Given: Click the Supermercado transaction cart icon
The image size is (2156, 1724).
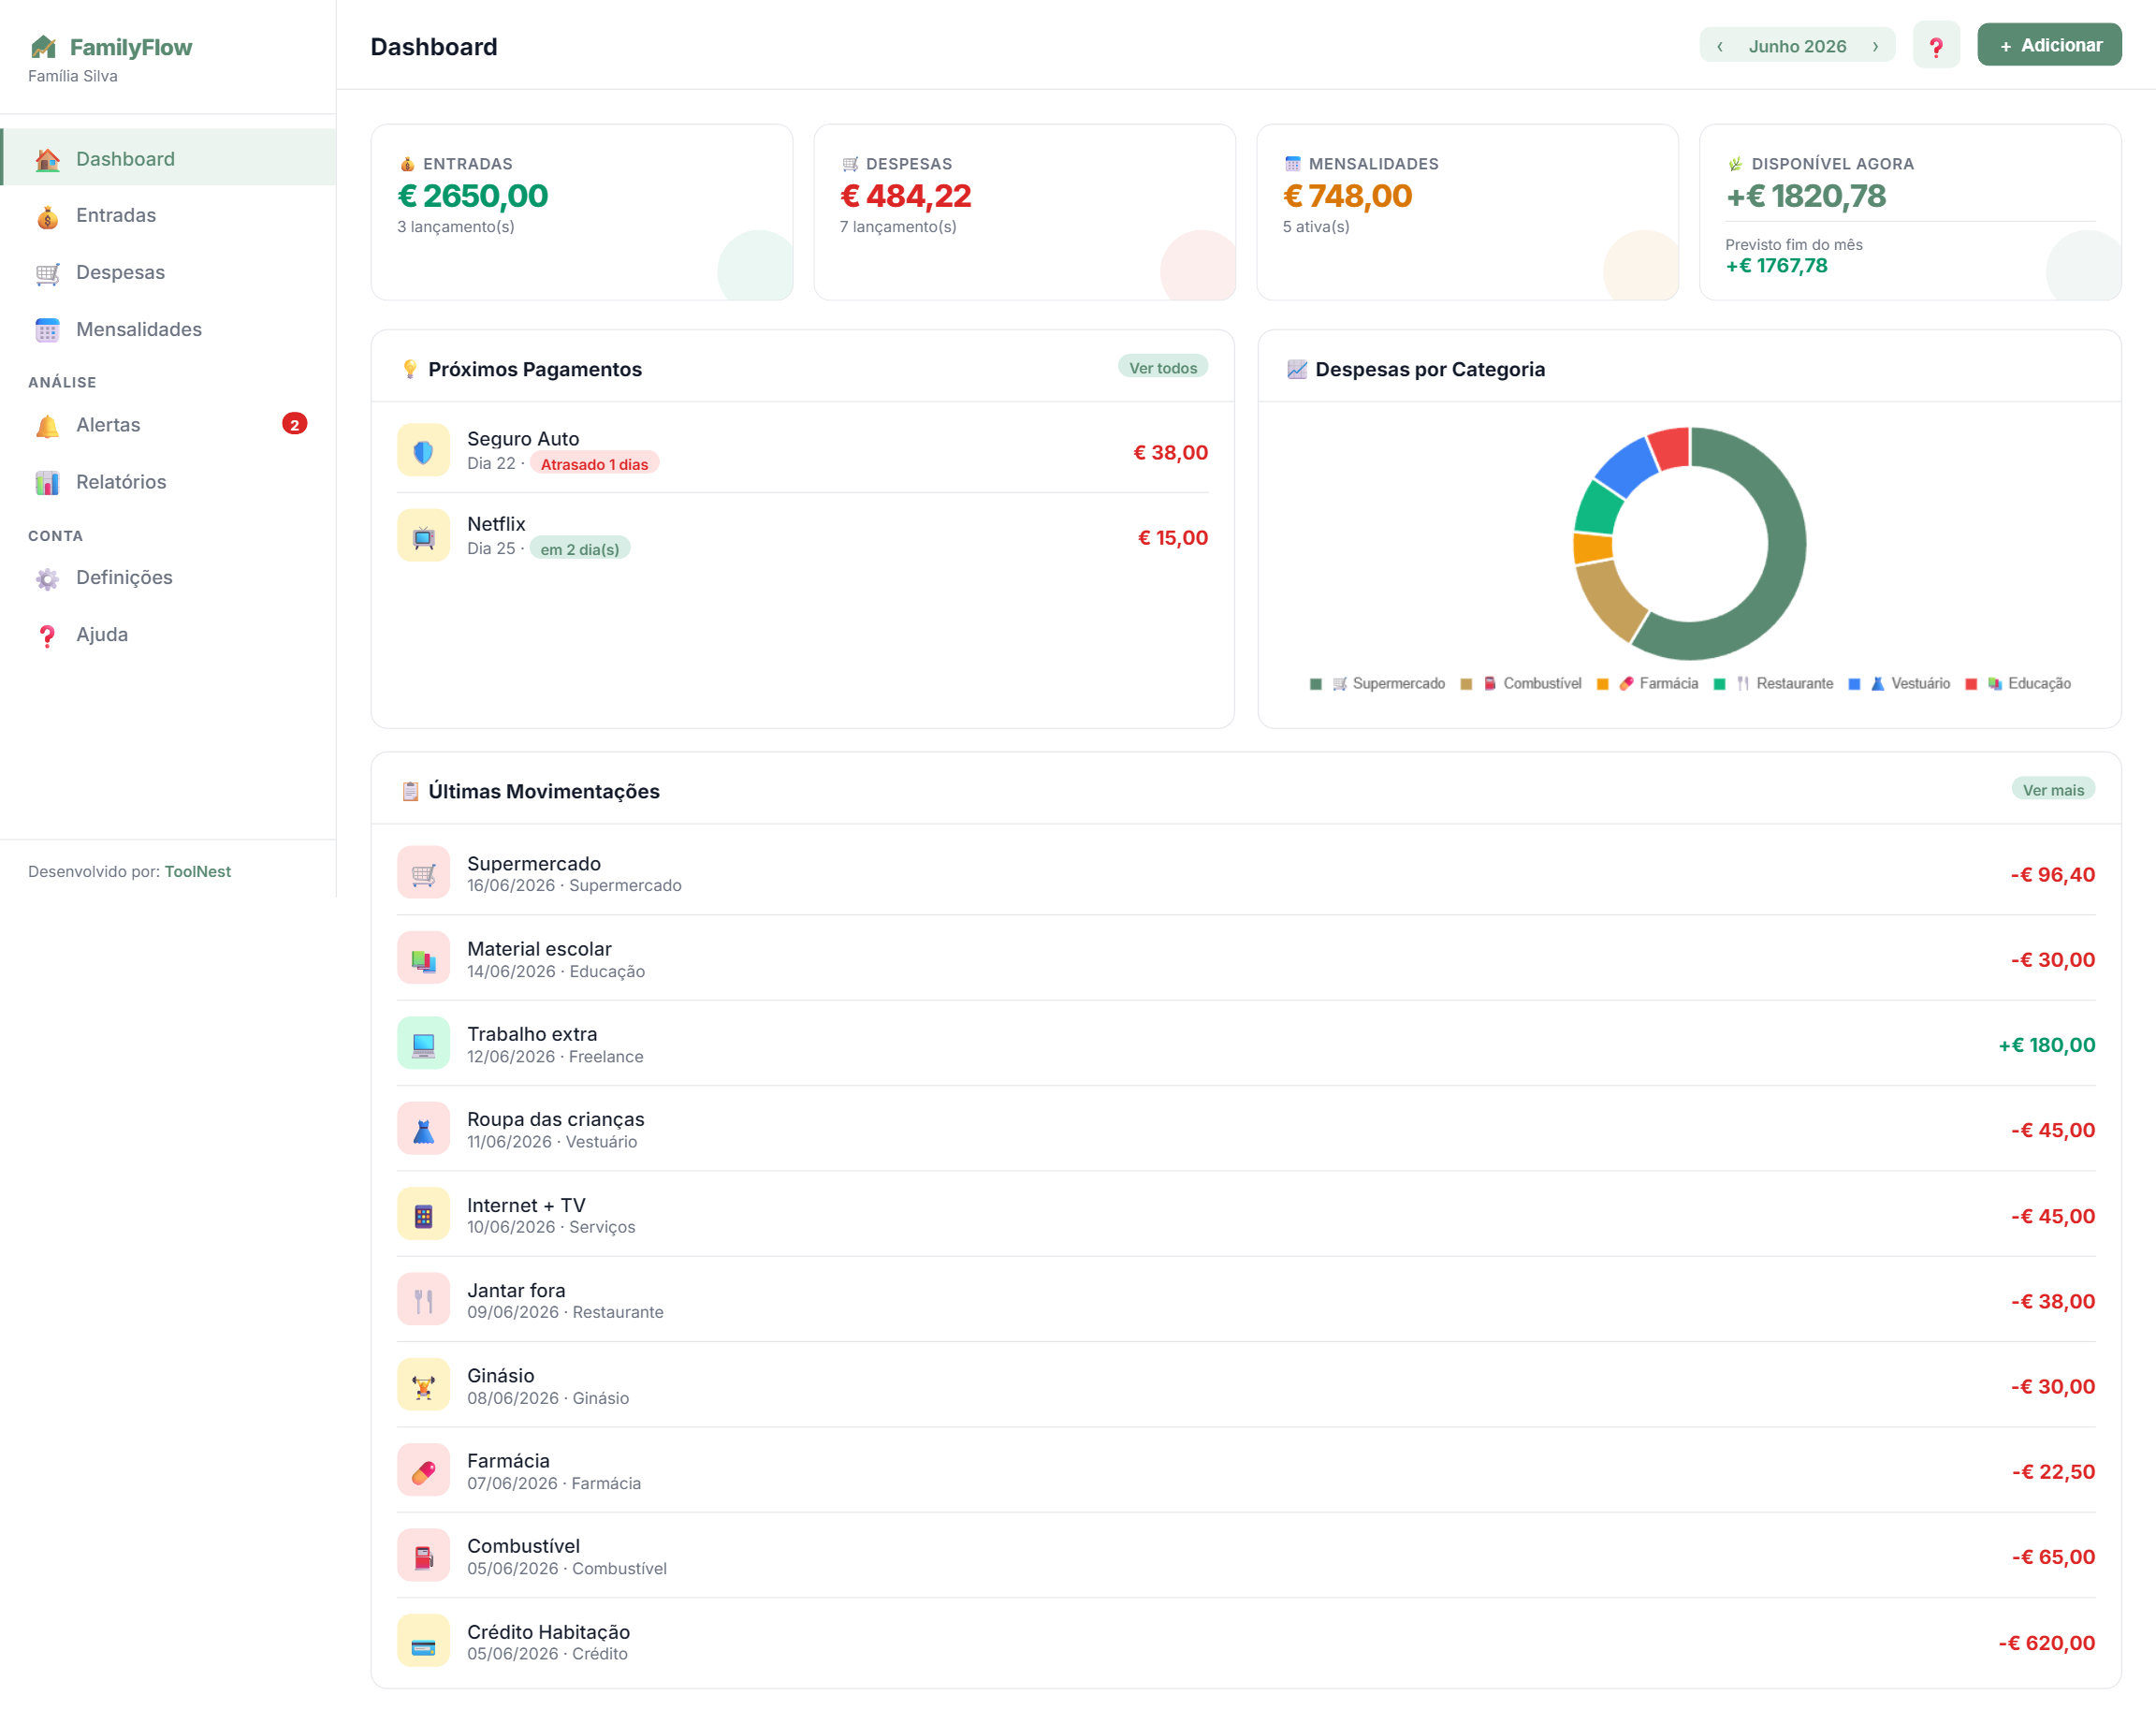Looking at the screenshot, I should coord(423,873).
